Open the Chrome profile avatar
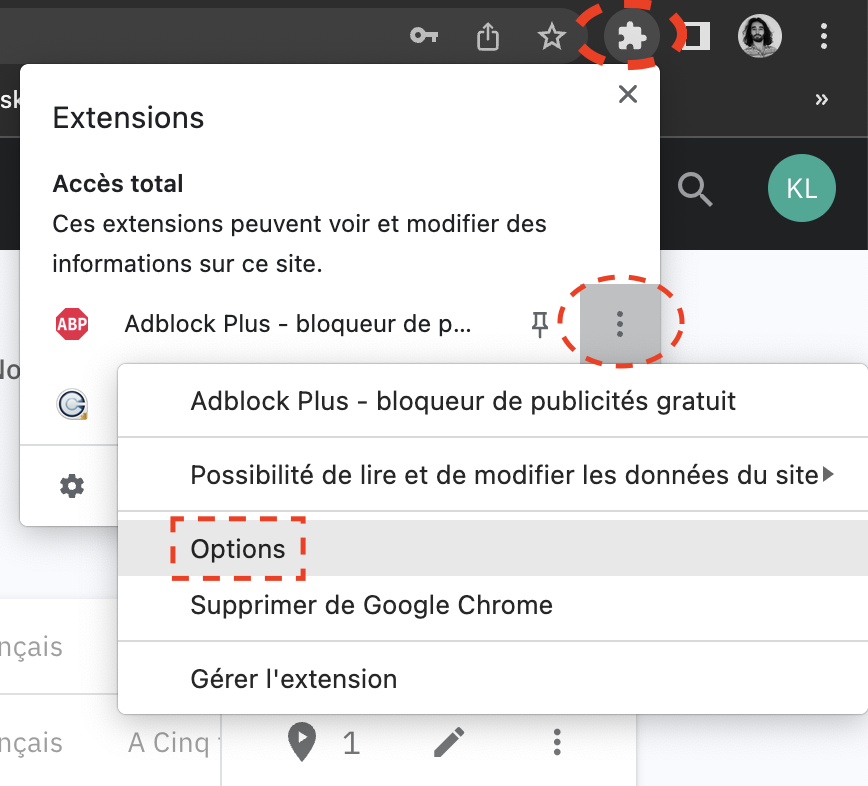 tap(759, 37)
